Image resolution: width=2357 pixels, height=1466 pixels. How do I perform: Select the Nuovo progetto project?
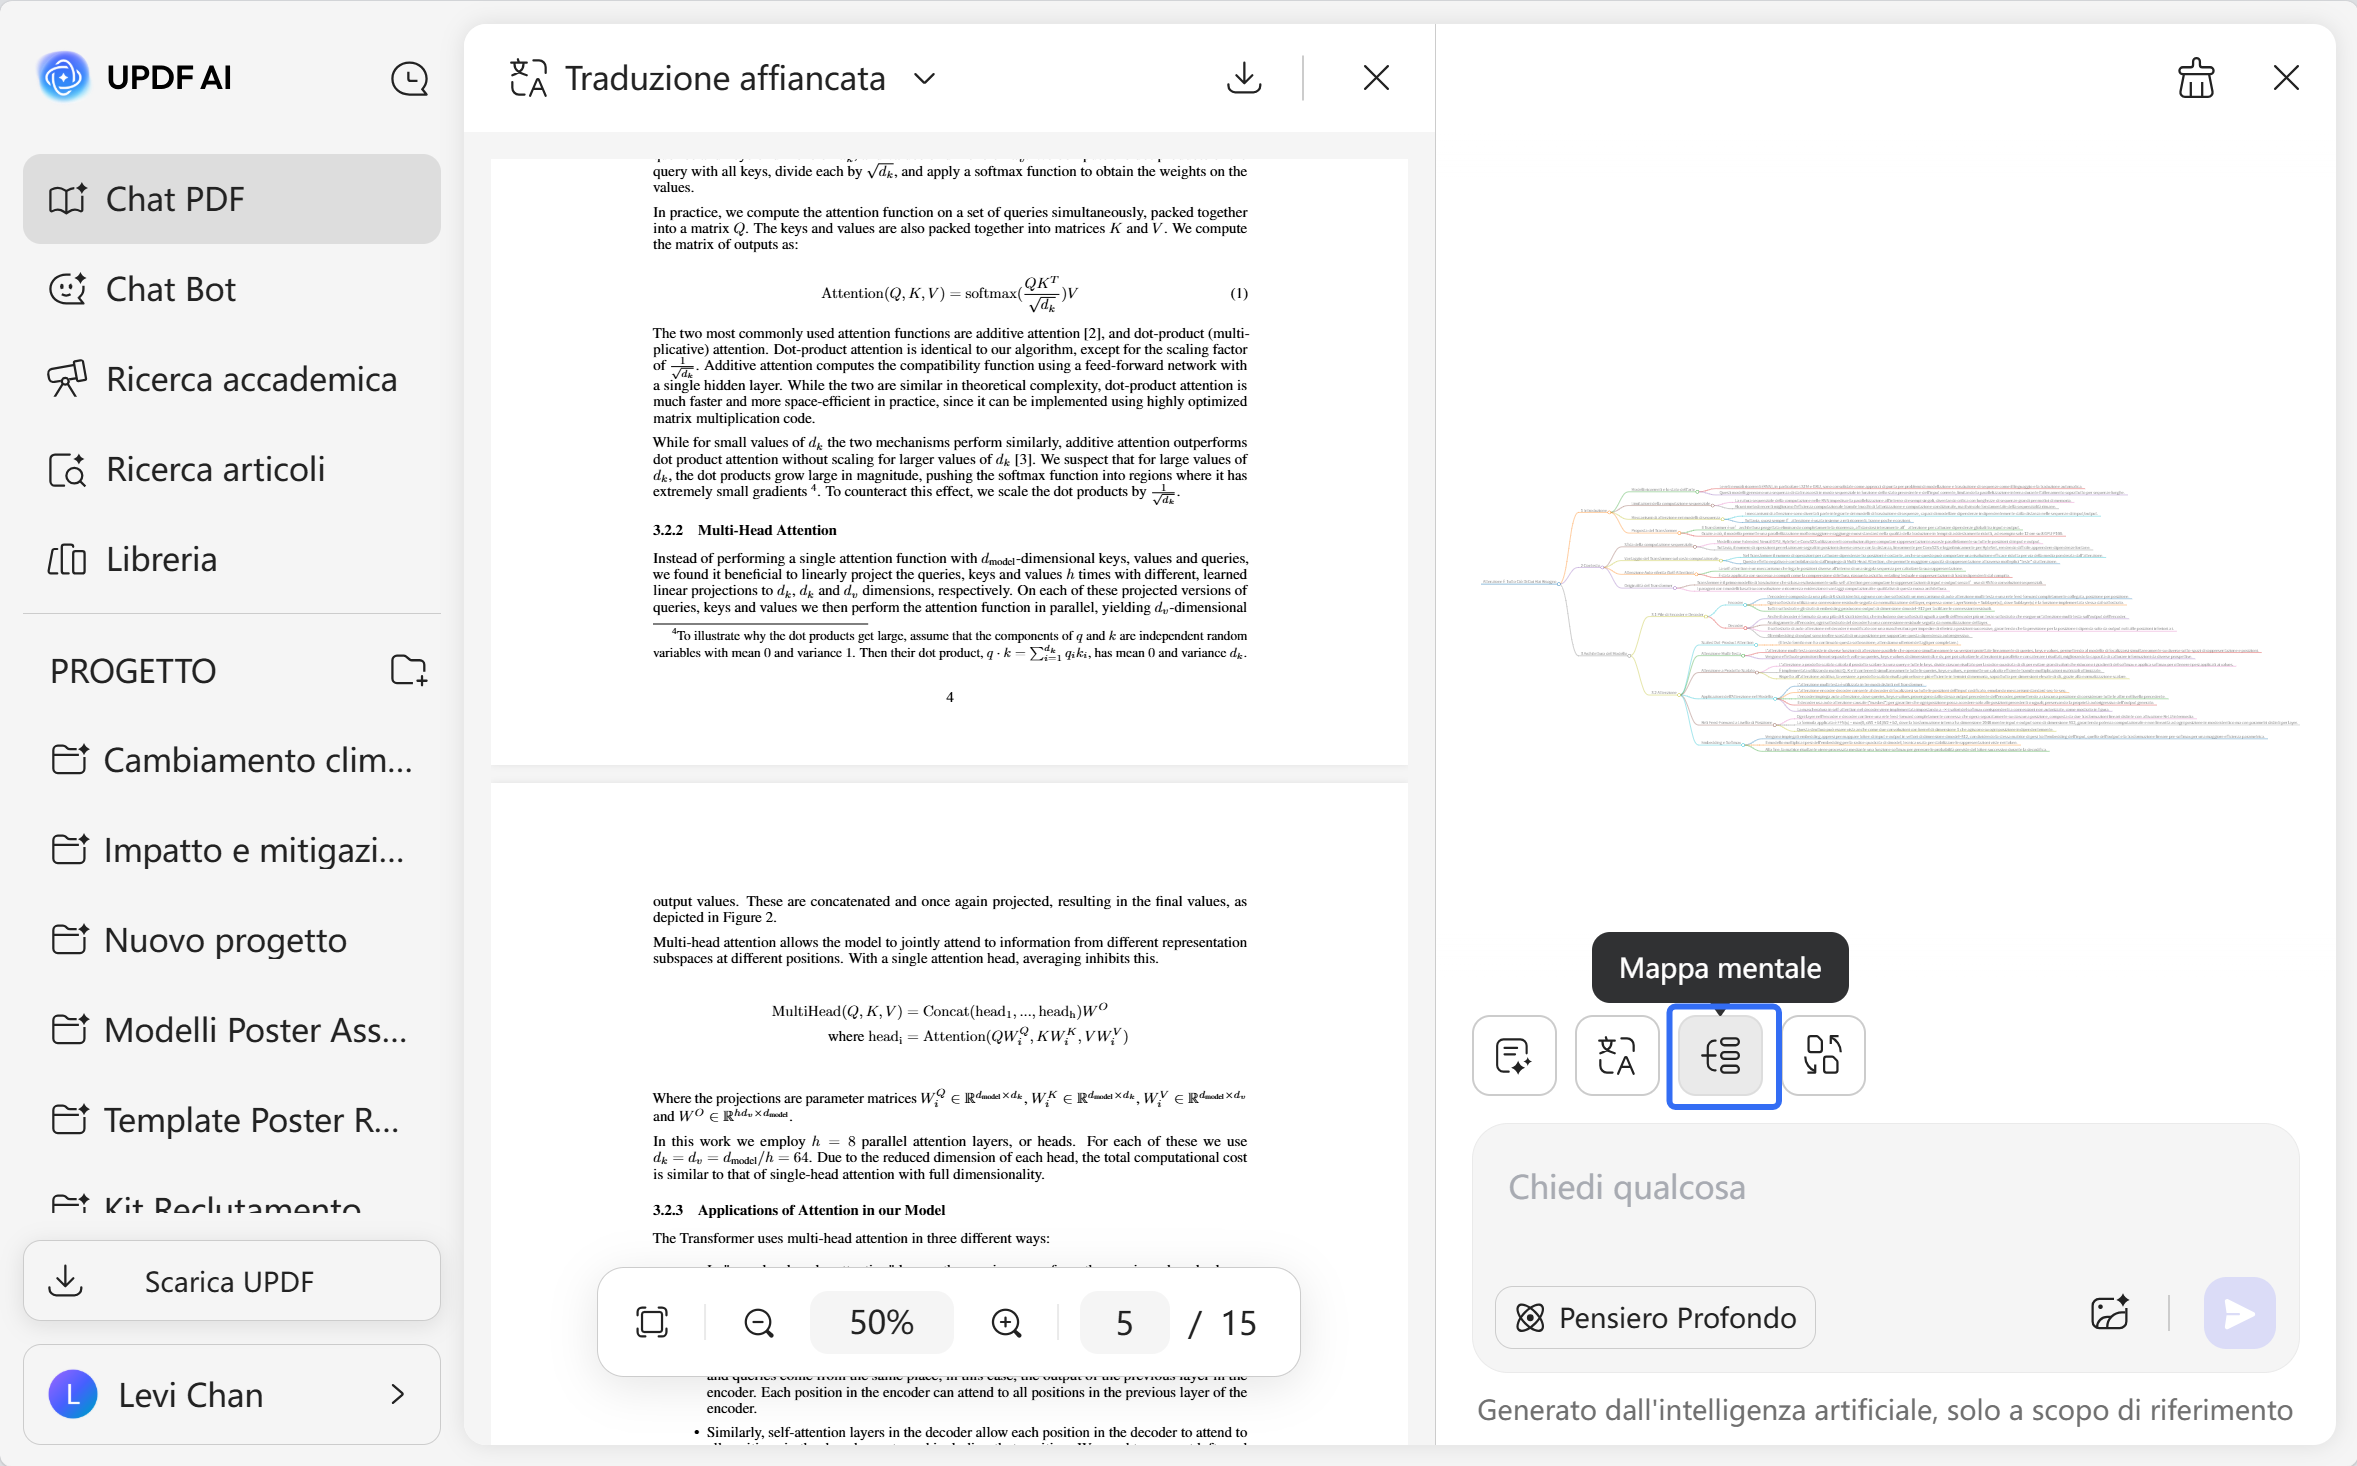(224, 940)
